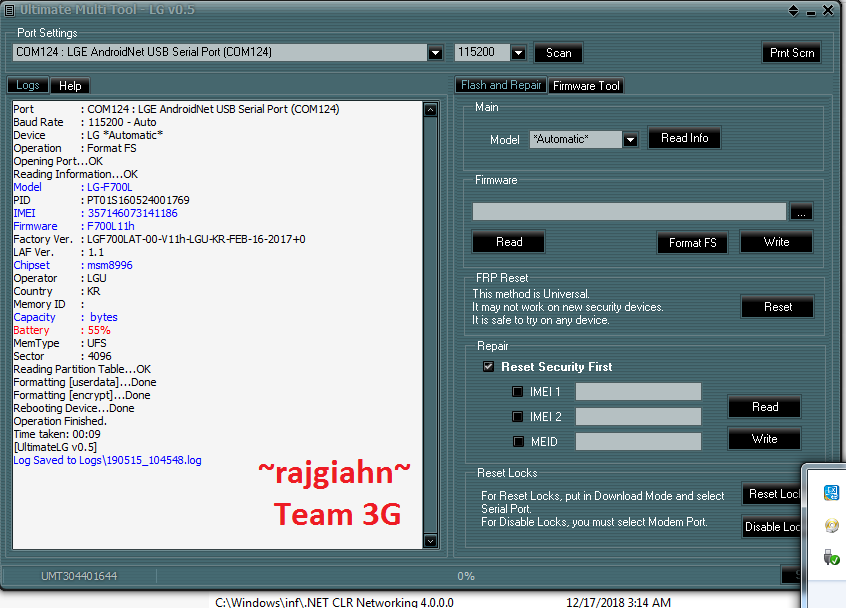Click the Scan button
This screenshot has width=846, height=608.
[558, 53]
